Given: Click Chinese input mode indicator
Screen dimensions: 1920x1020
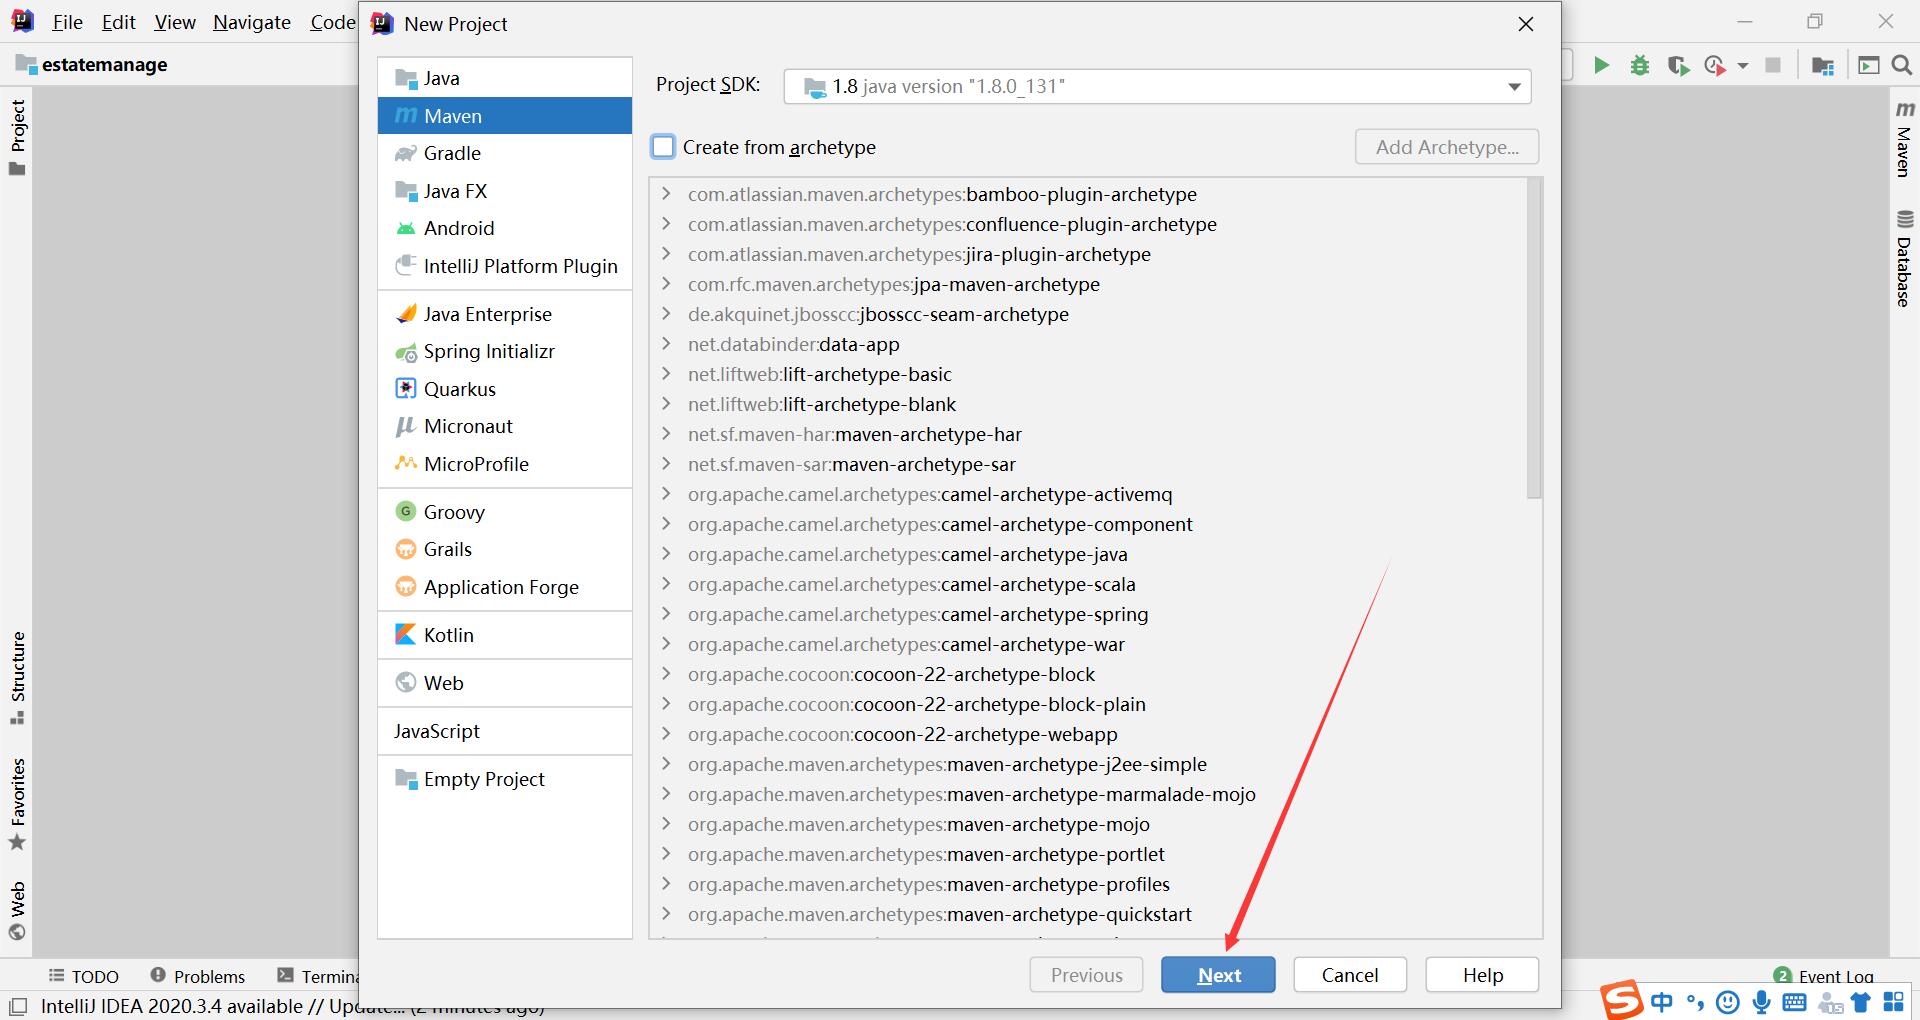Looking at the screenshot, I should [1661, 1002].
